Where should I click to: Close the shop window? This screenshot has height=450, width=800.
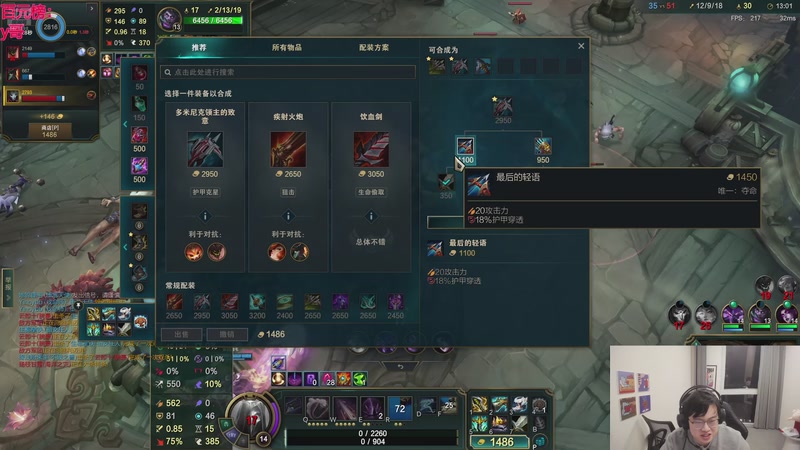click(x=581, y=46)
